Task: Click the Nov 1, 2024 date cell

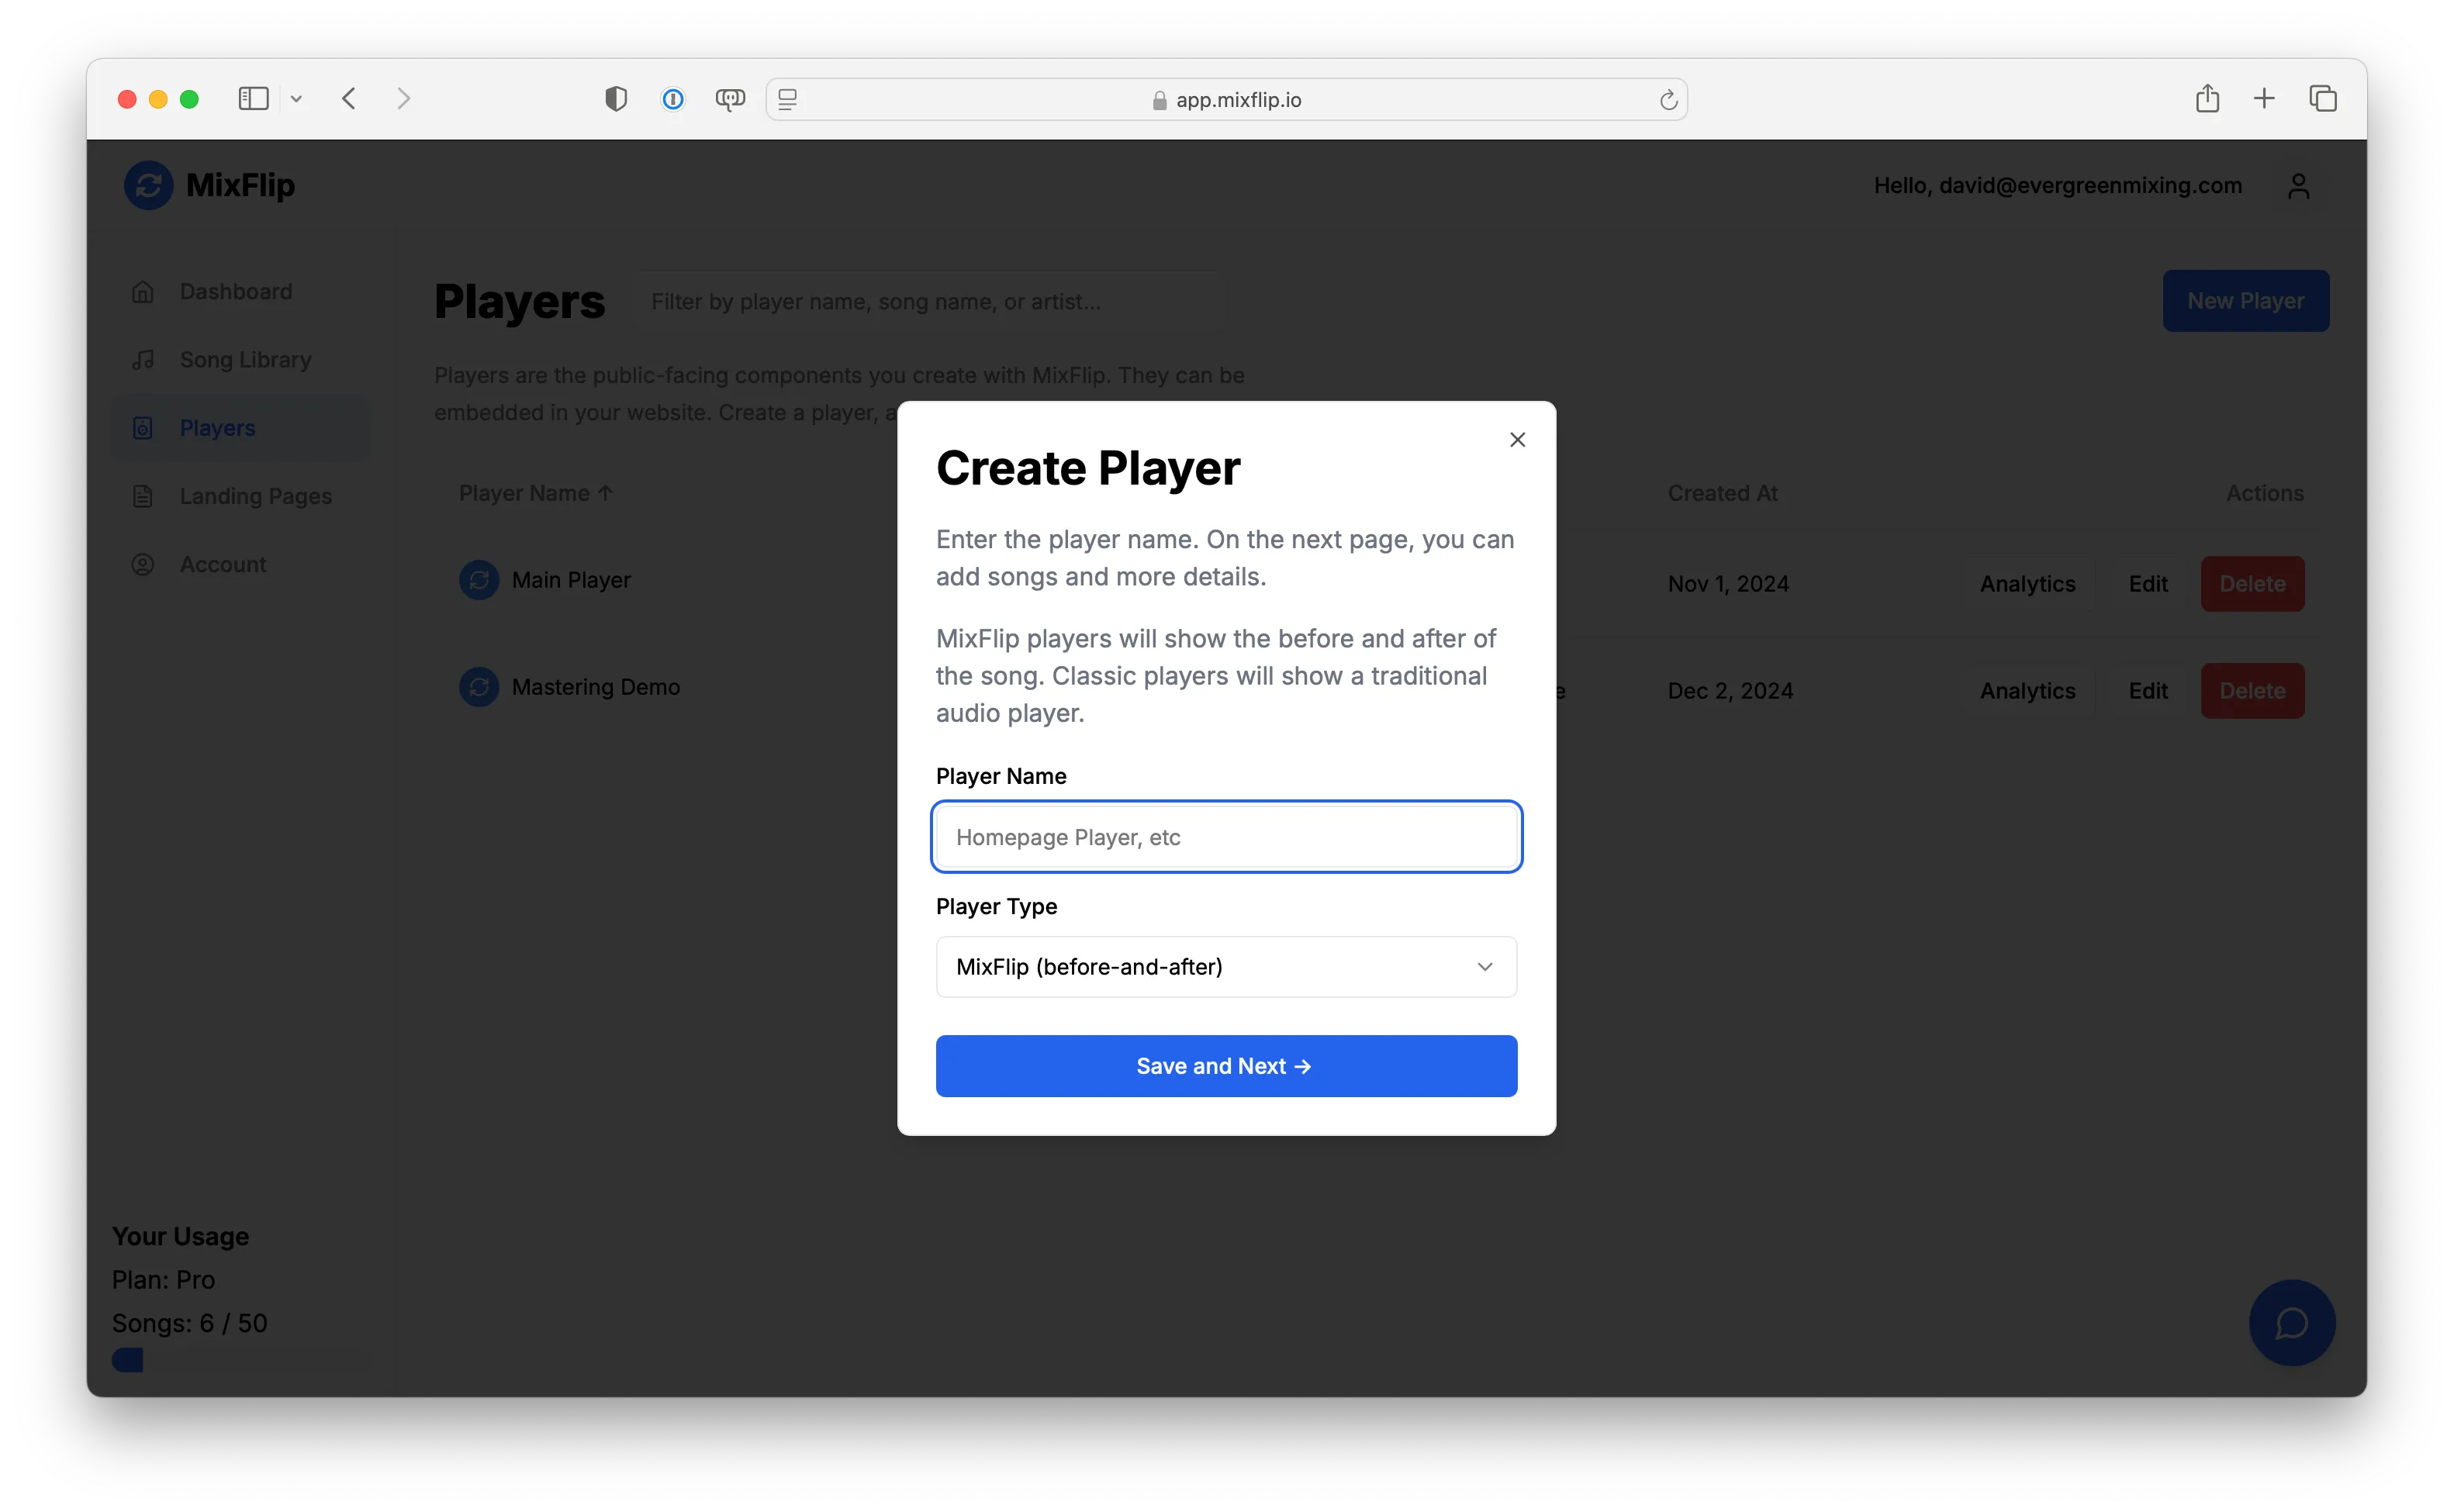Action: pyautogui.click(x=1728, y=584)
